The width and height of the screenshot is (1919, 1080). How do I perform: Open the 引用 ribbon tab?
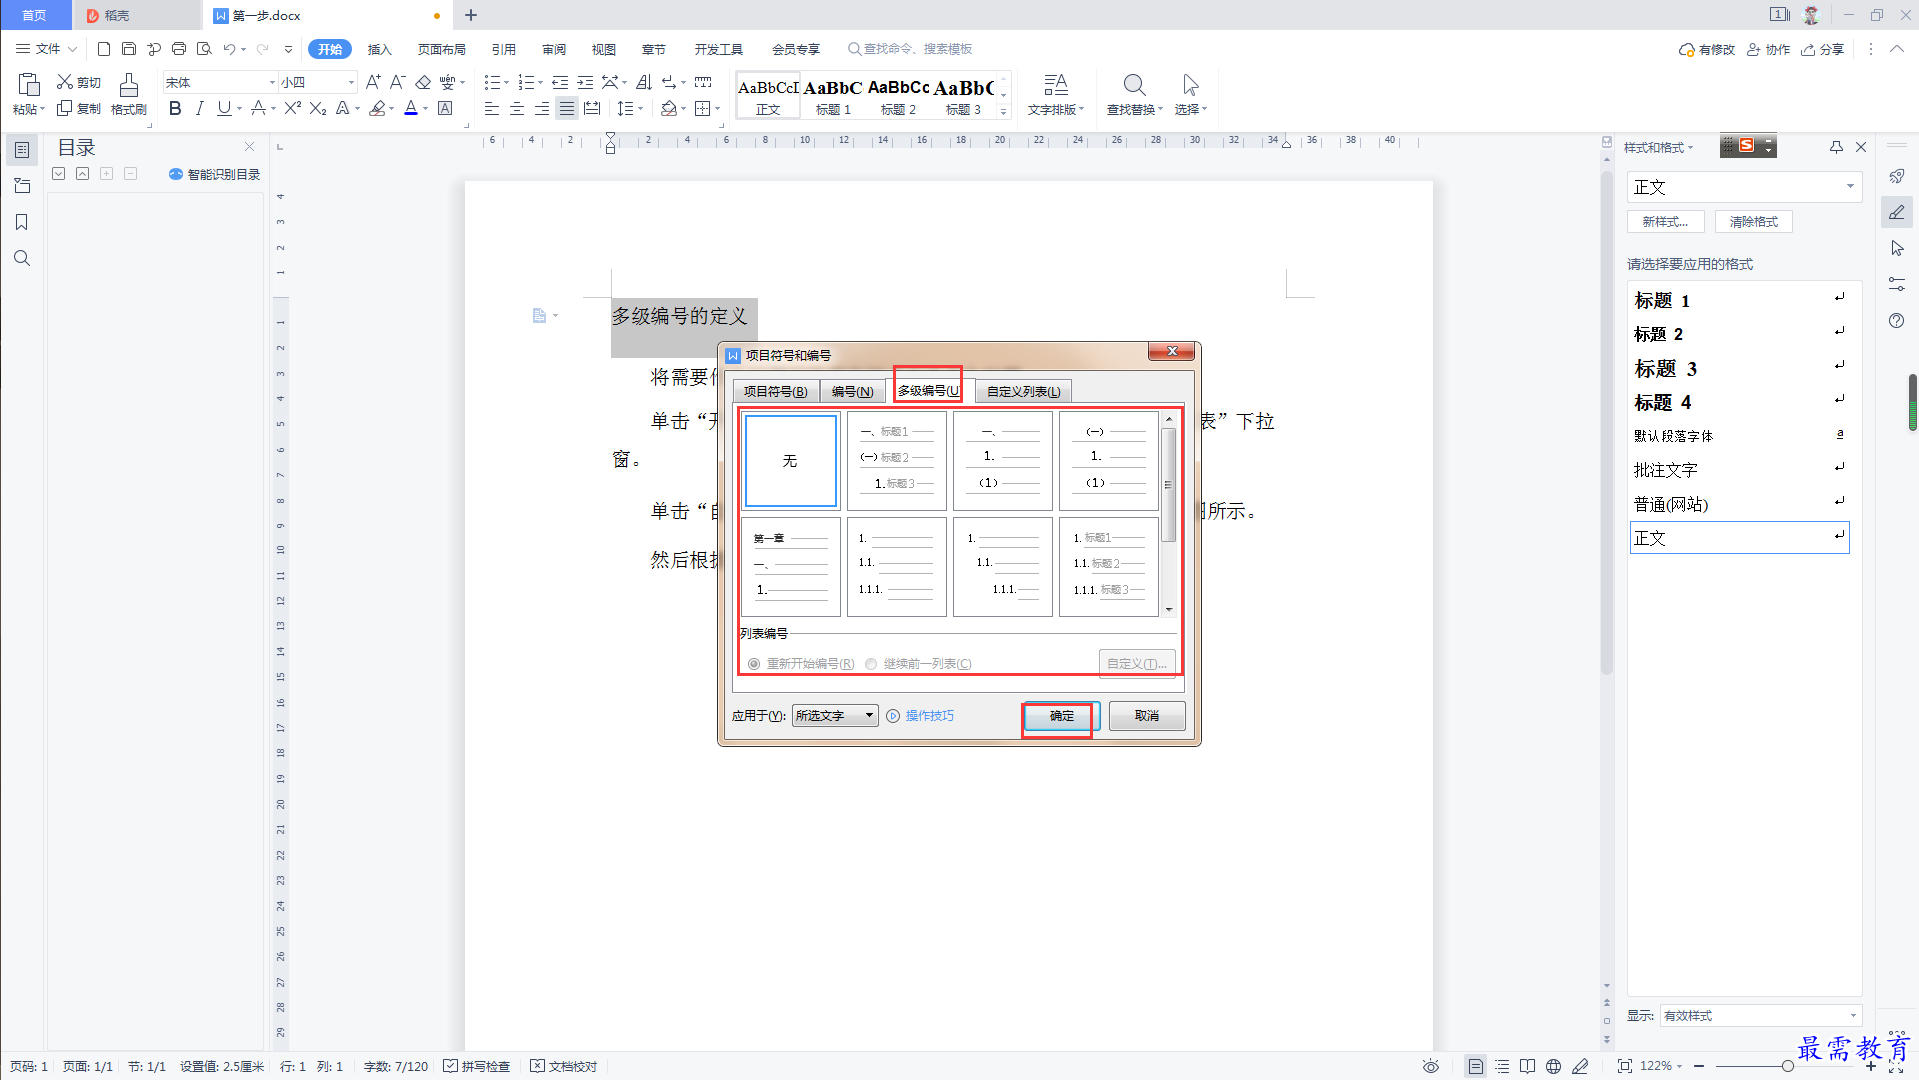[x=504, y=49]
